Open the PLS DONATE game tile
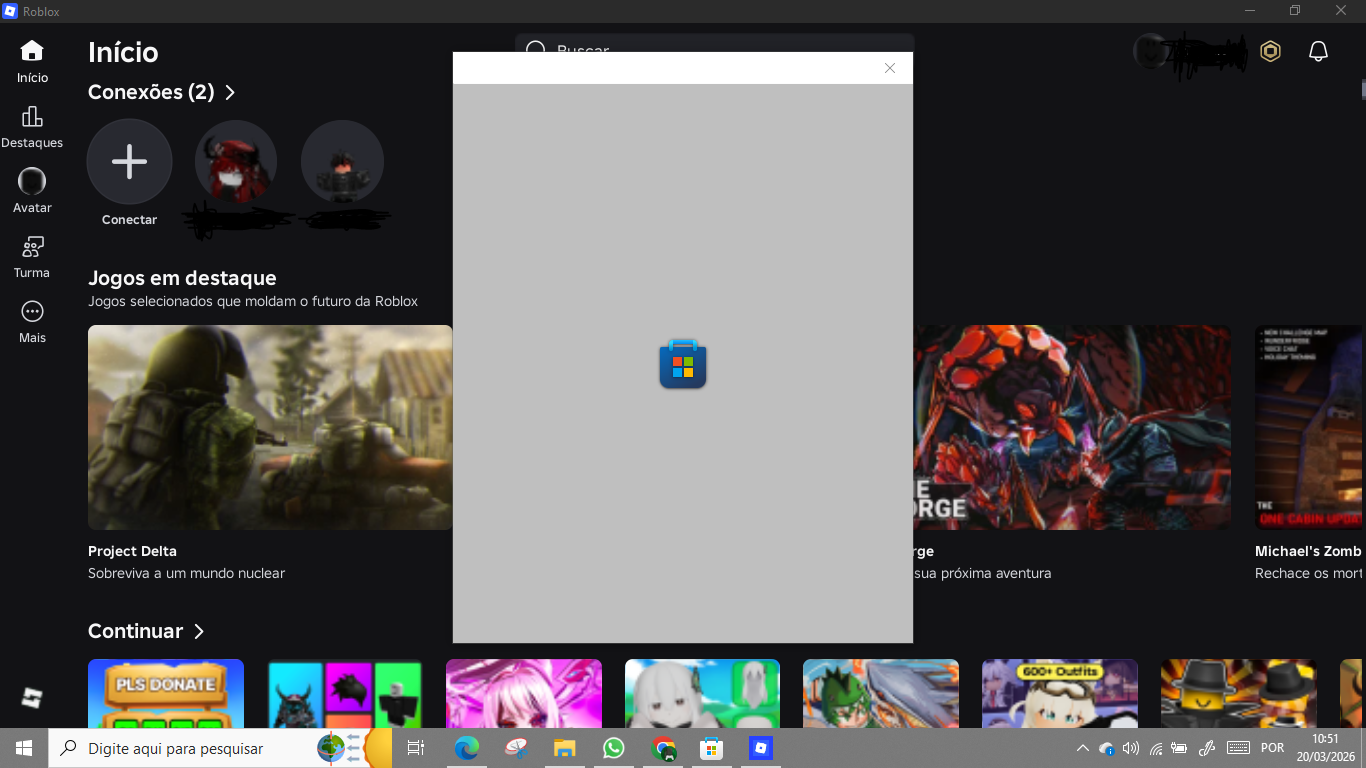Viewport: 1366px width, 768px height. pos(166,693)
